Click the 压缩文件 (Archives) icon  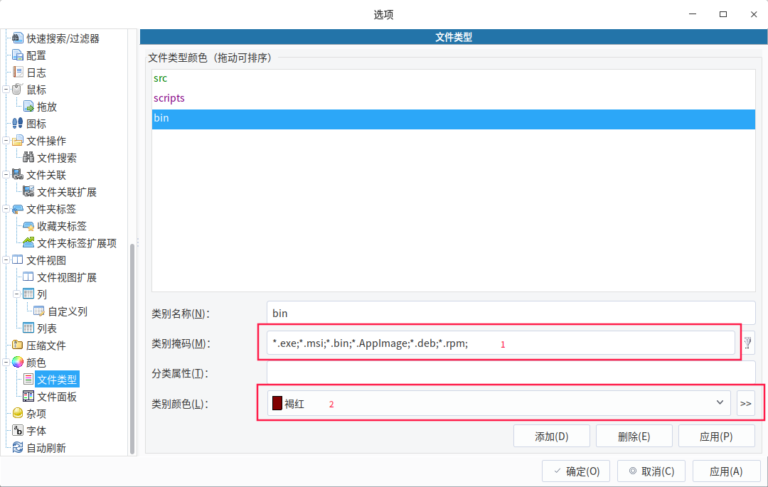coord(17,345)
